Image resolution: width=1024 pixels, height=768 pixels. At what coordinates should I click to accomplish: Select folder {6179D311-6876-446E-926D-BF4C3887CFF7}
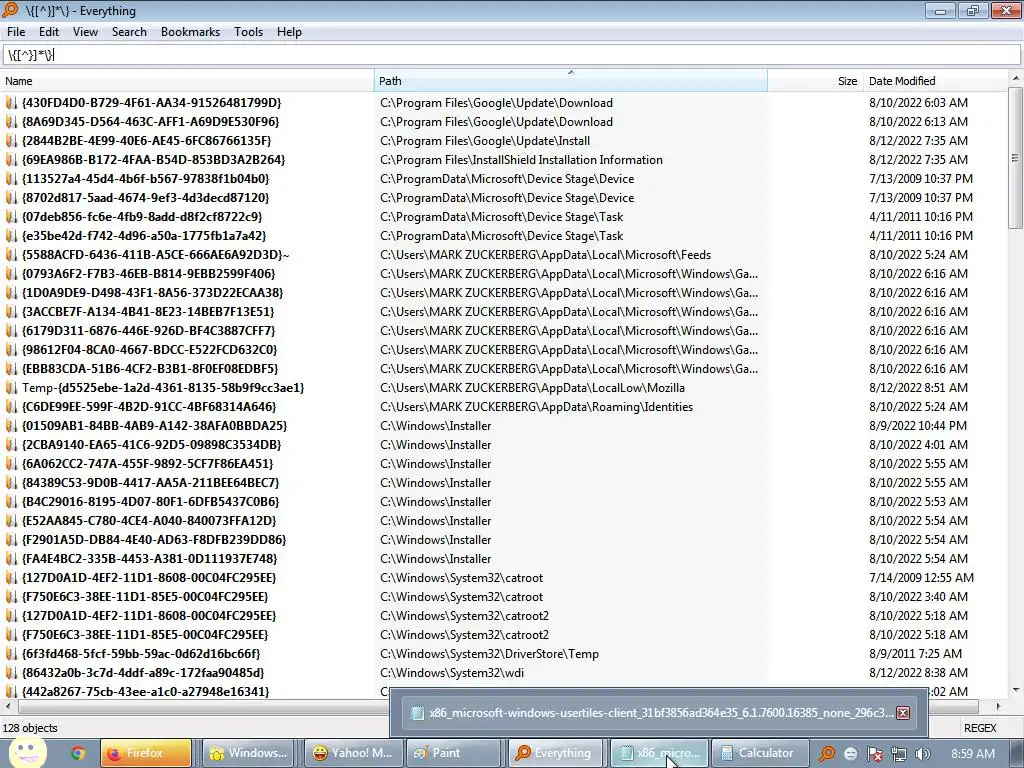point(148,330)
